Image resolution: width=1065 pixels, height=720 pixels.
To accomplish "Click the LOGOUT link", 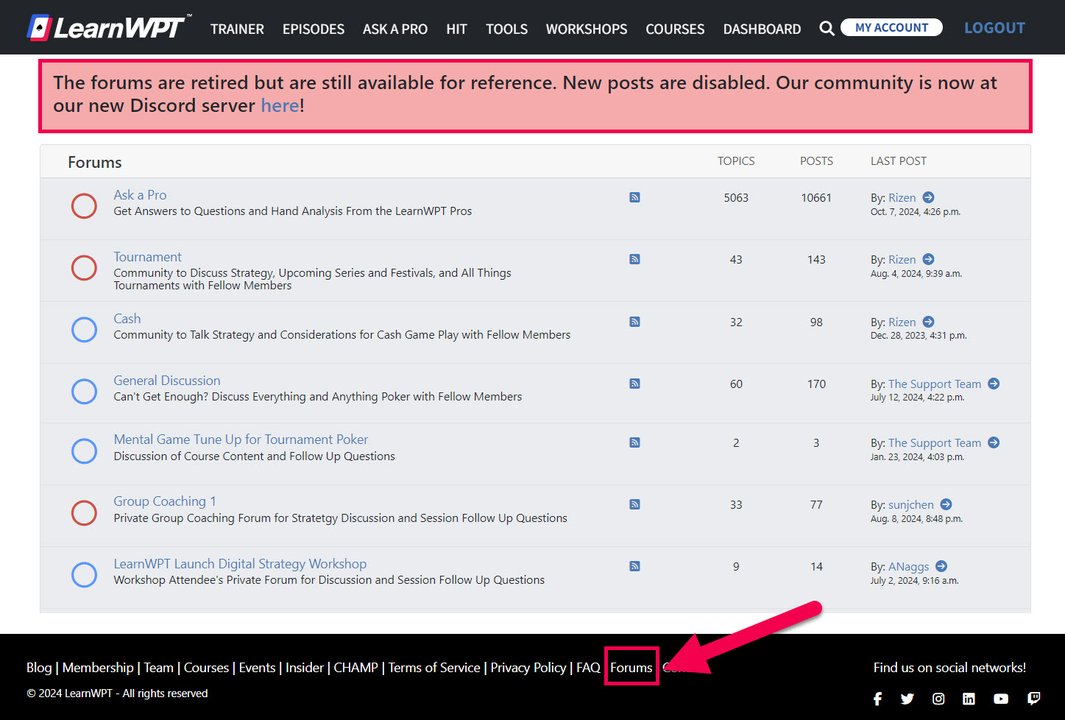I will point(994,28).
